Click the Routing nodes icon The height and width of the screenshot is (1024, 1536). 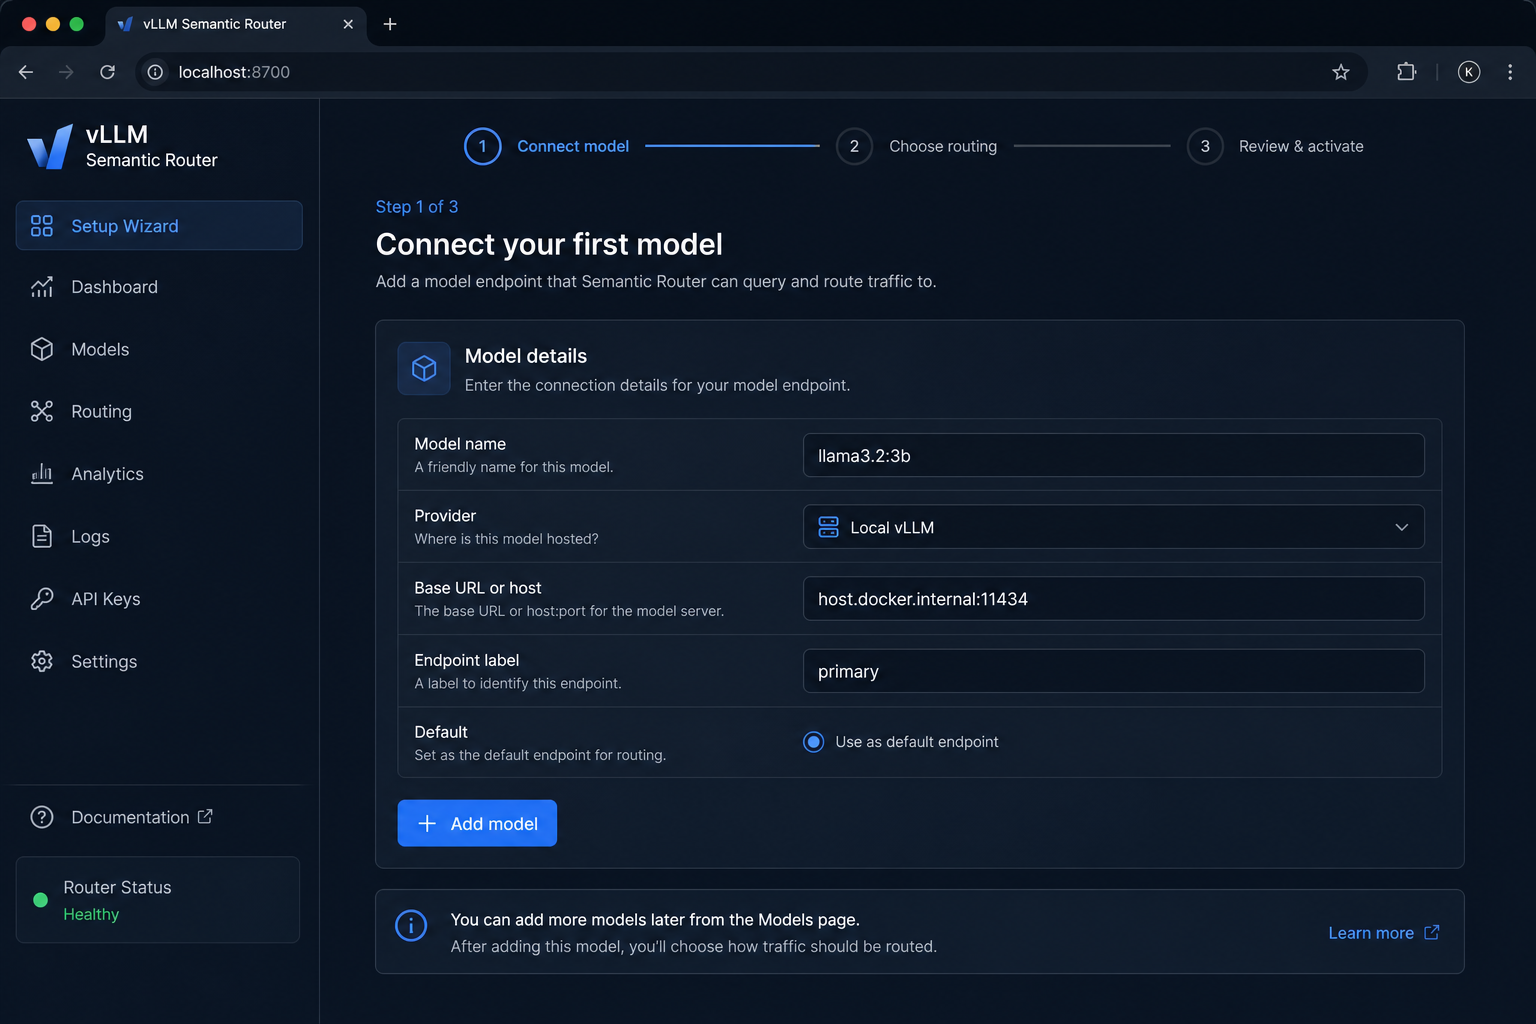[42, 411]
